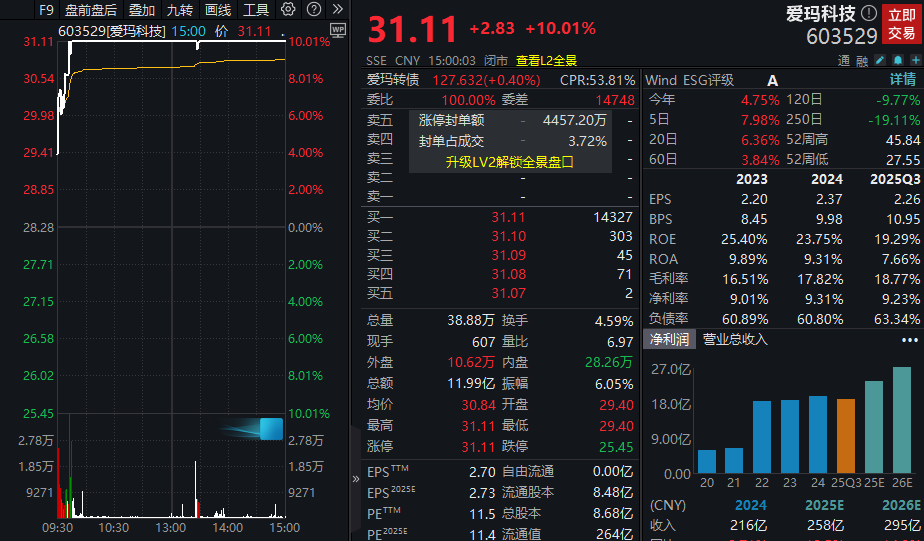Open the info icon beside 爱玛科技
Image resolution: width=924 pixels, height=541 pixels.
(x=869, y=12)
